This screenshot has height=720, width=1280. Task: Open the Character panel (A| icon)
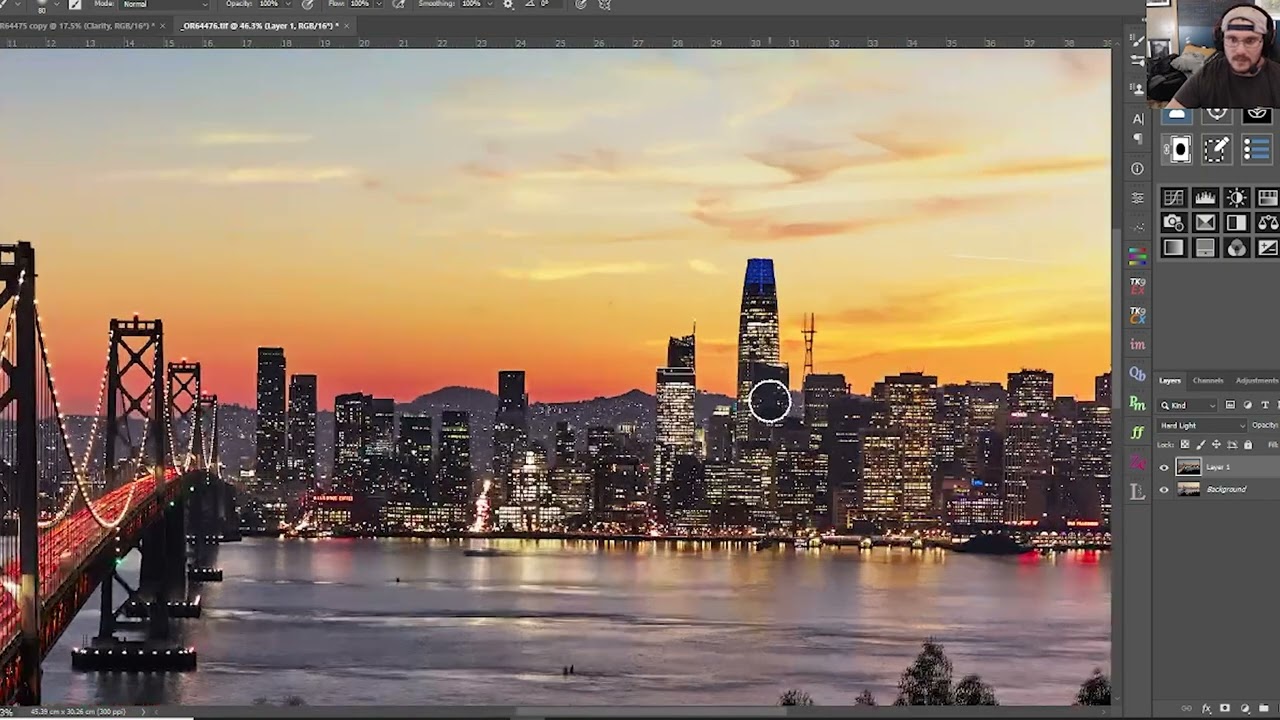coord(1137,119)
